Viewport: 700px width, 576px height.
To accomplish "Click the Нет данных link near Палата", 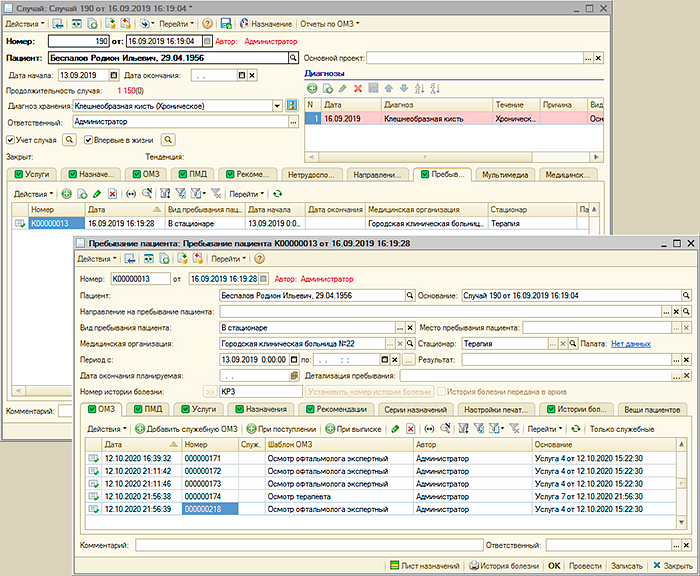I will click(630, 343).
